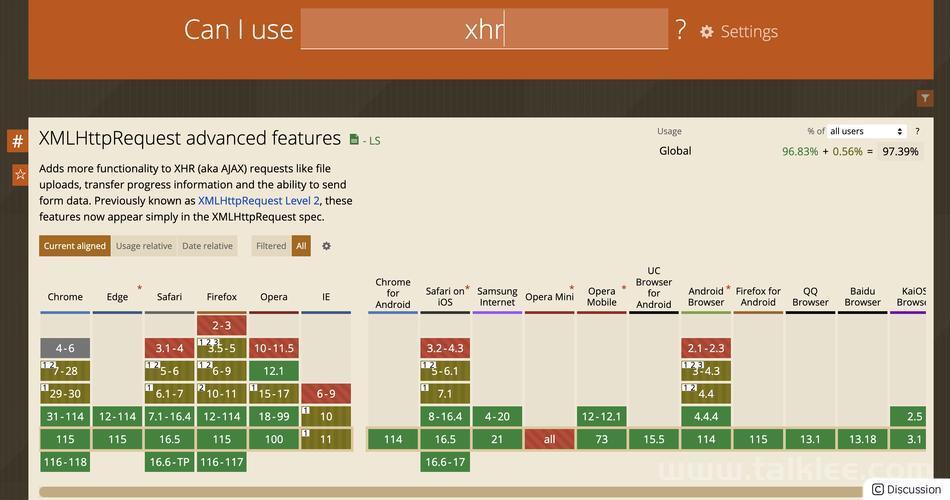Image resolution: width=950 pixels, height=500 pixels.
Task: Open the all users dropdown
Action: pyautogui.click(x=866, y=131)
